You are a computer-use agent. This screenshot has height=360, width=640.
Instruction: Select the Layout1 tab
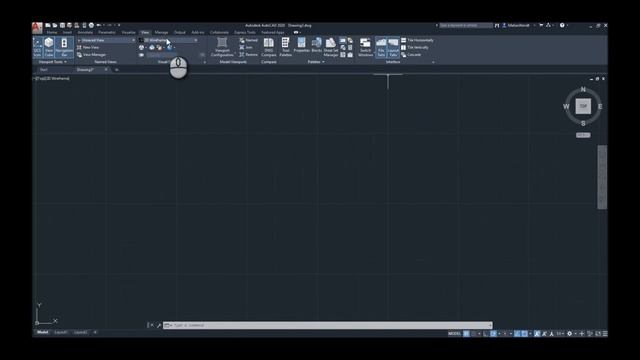(x=61, y=332)
